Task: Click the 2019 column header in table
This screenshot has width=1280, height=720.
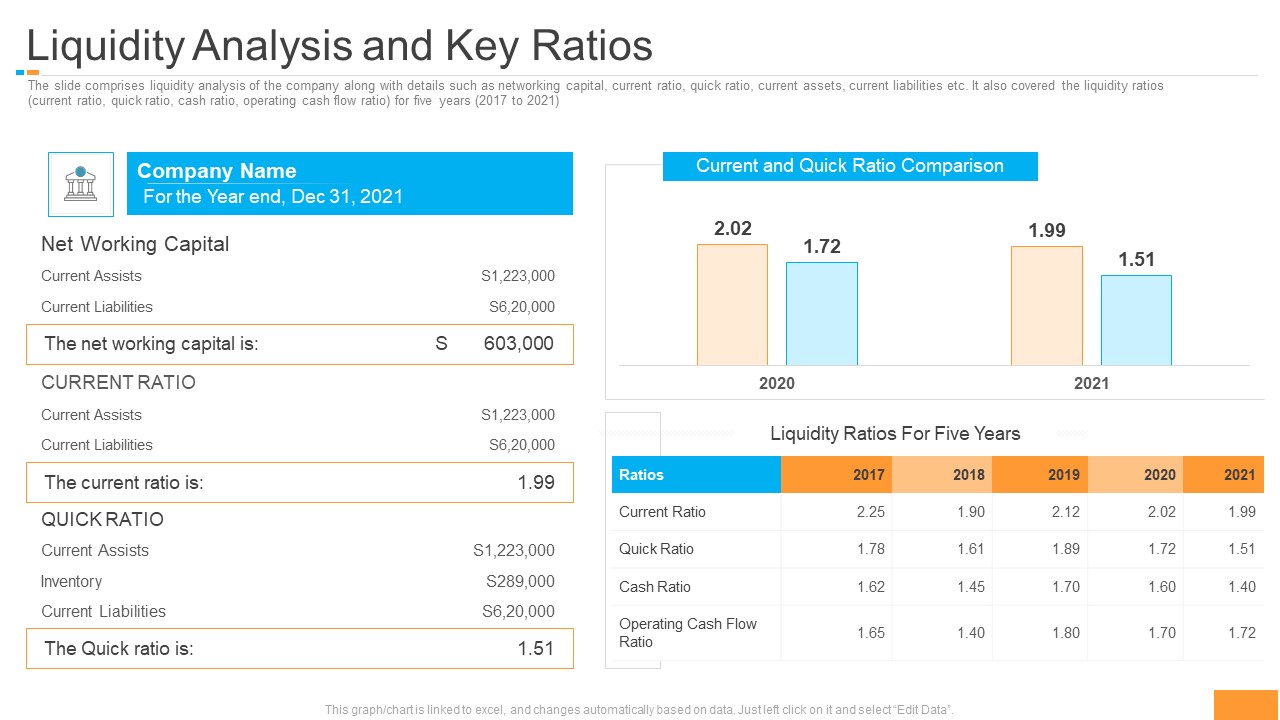Action: pyautogui.click(x=1040, y=475)
